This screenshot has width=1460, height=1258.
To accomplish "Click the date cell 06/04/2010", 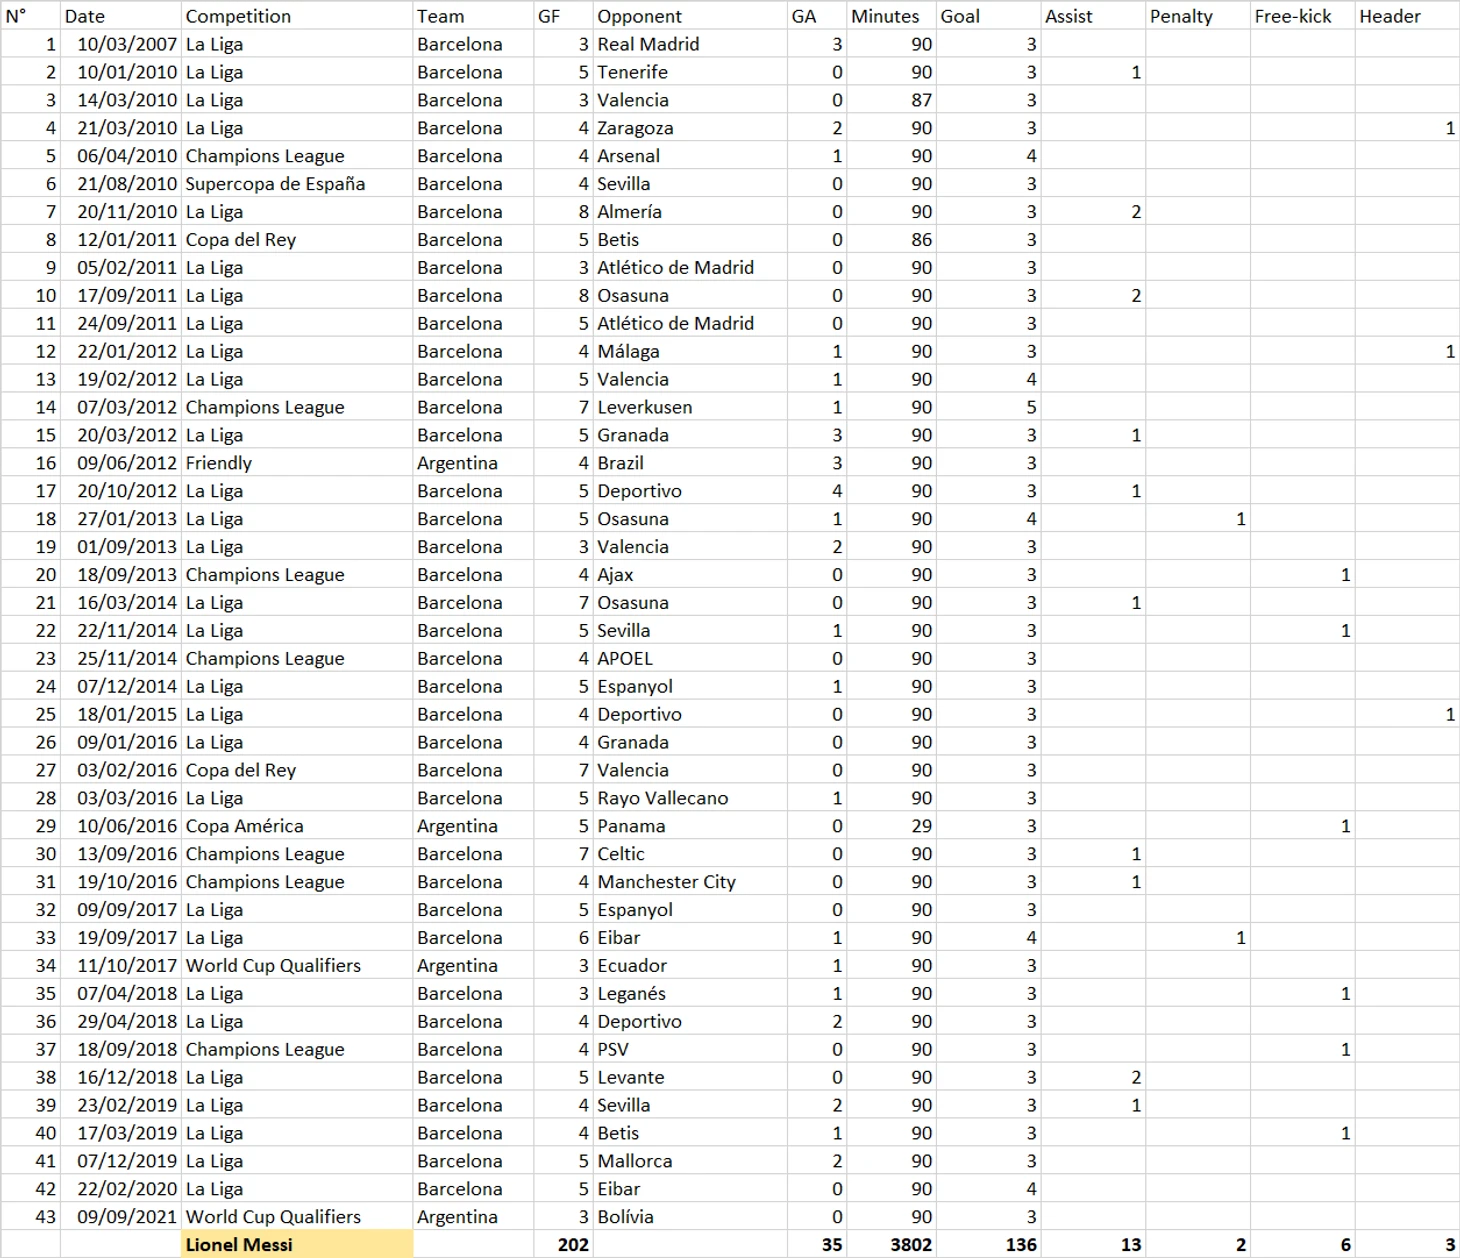I will click(x=121, y=156).
